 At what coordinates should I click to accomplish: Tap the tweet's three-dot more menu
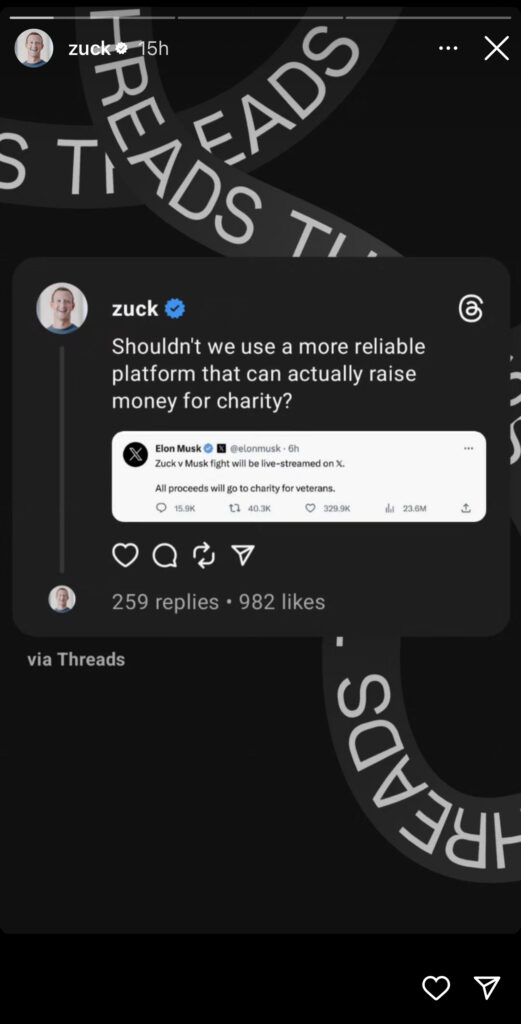point(467,449)
